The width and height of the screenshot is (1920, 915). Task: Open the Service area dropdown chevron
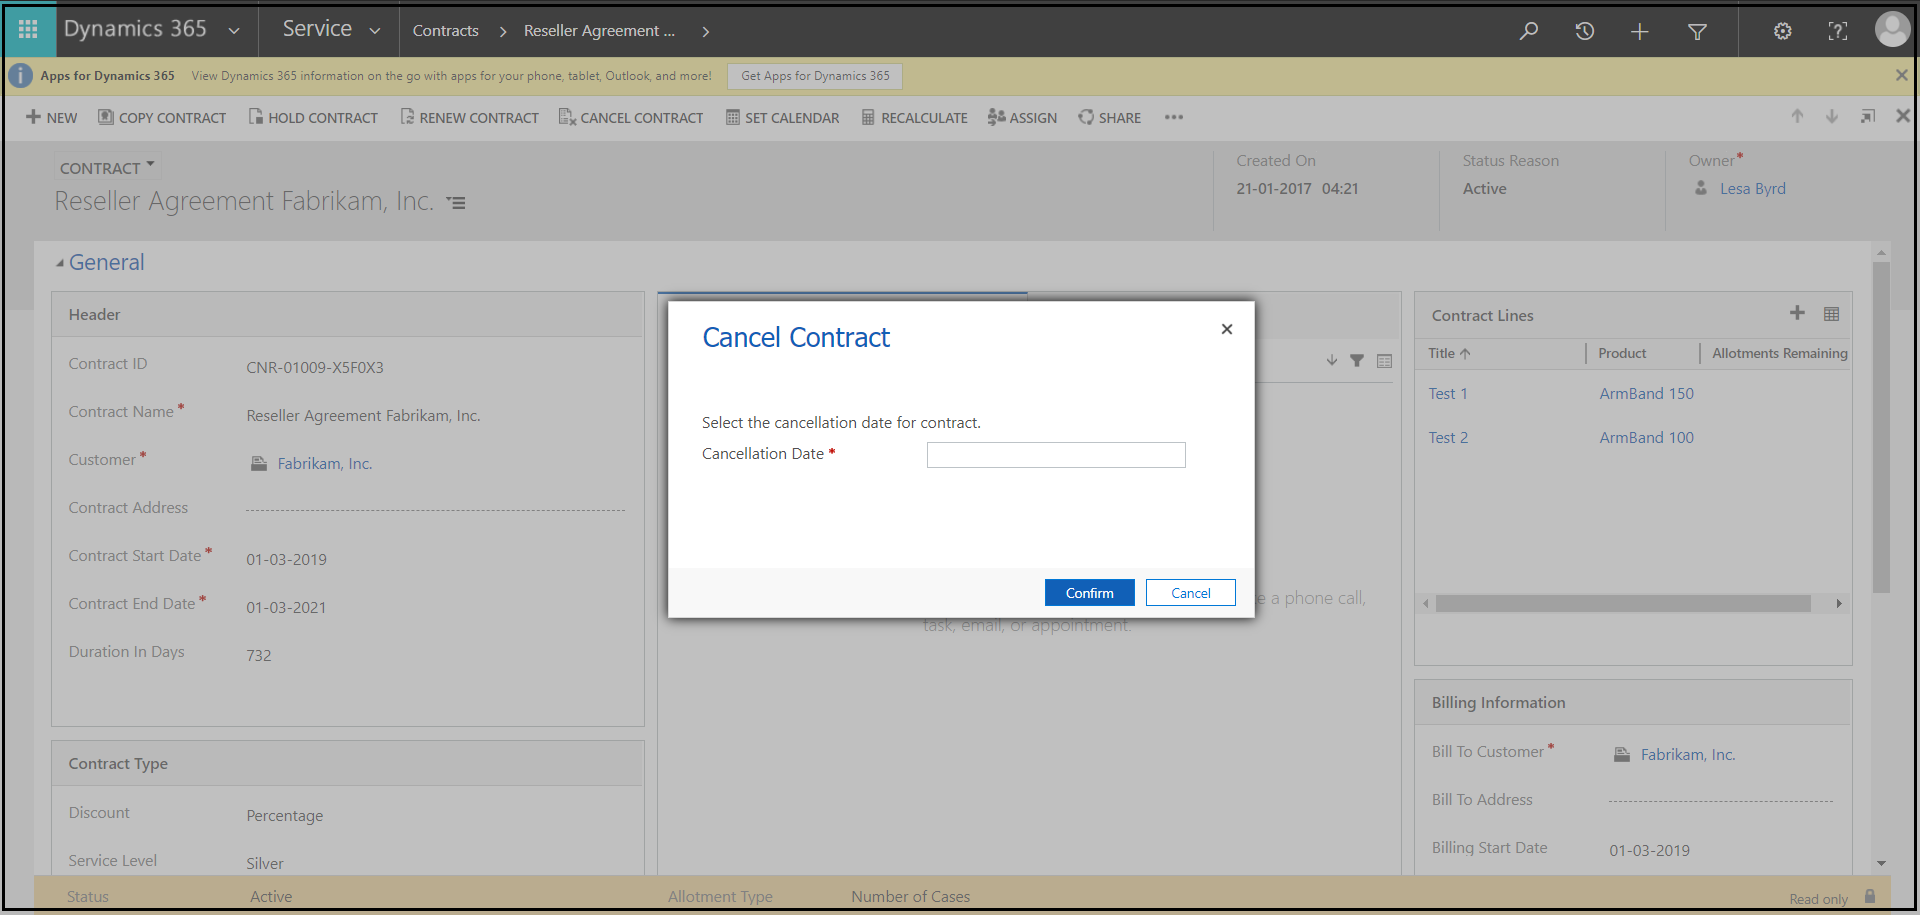point(375,31)
